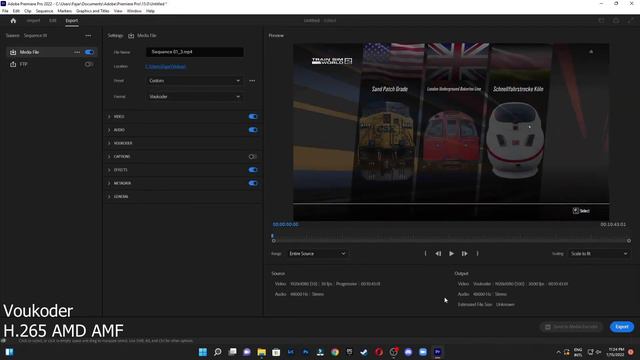The width and height of the screenshot is (640, 360).
Task: Click the right zoom handle of the preview timeline
Action: pos(629,241)
